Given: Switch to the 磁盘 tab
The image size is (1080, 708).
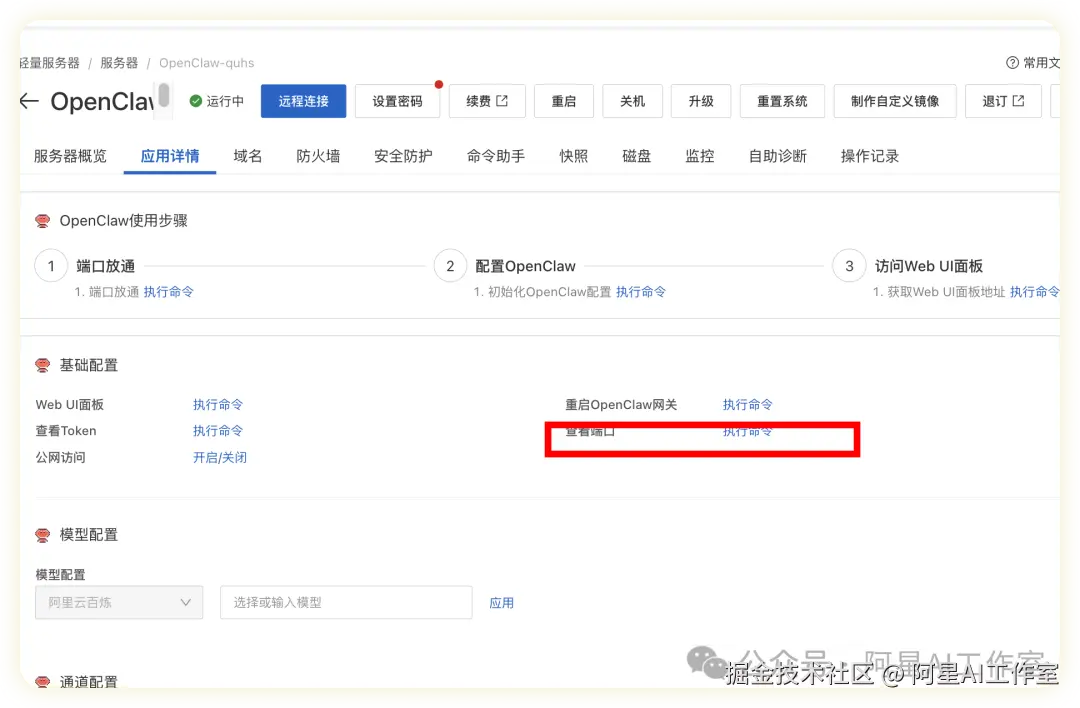Looking at the screenshot, I should [x=636, y=156].
